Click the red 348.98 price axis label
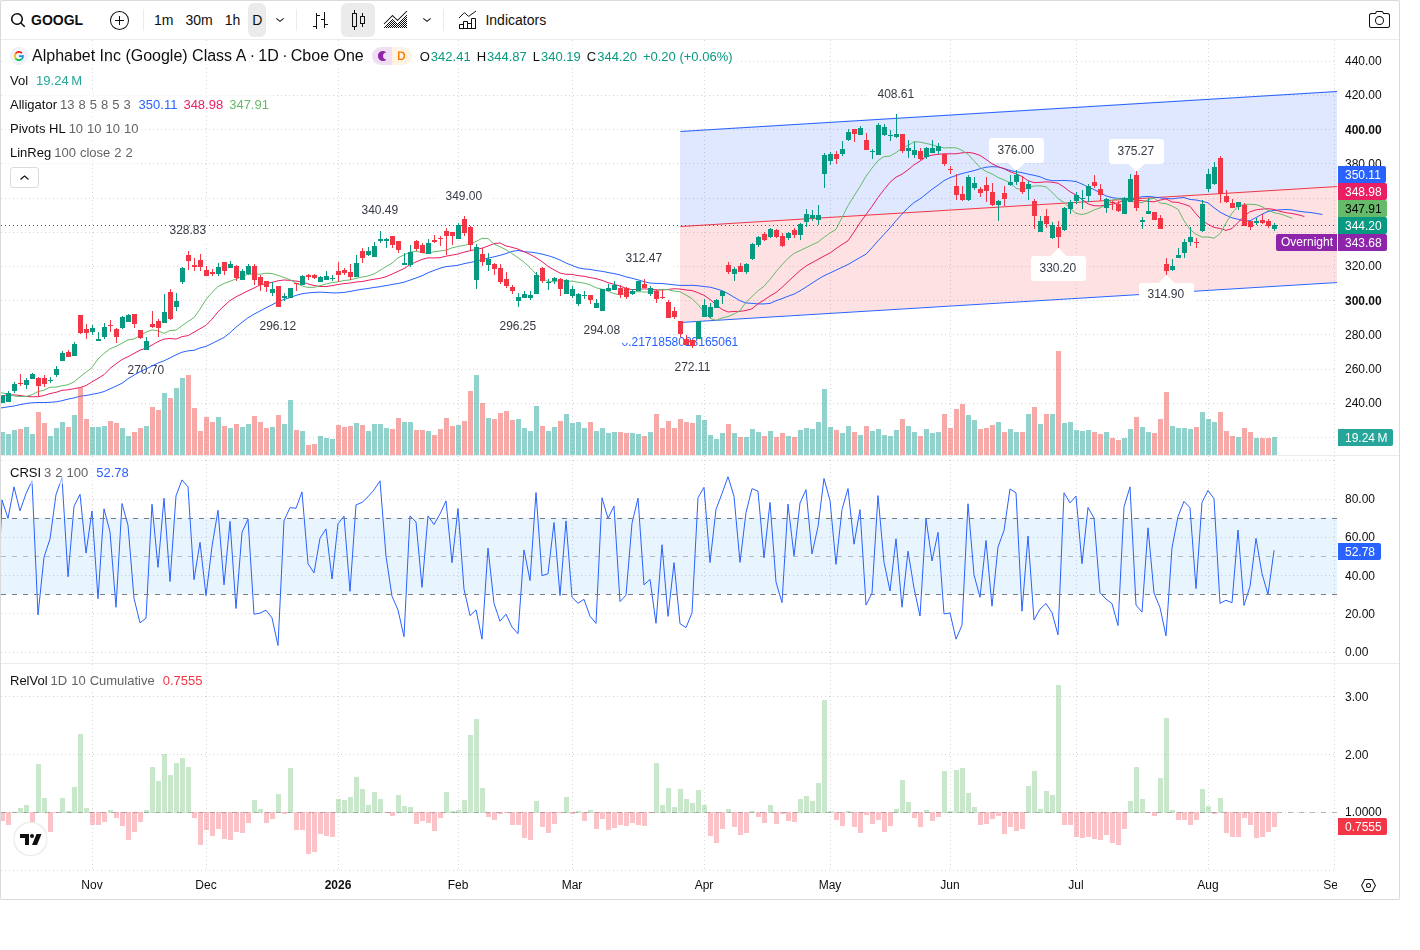The image size is (1420, 950). point(1362,192)
